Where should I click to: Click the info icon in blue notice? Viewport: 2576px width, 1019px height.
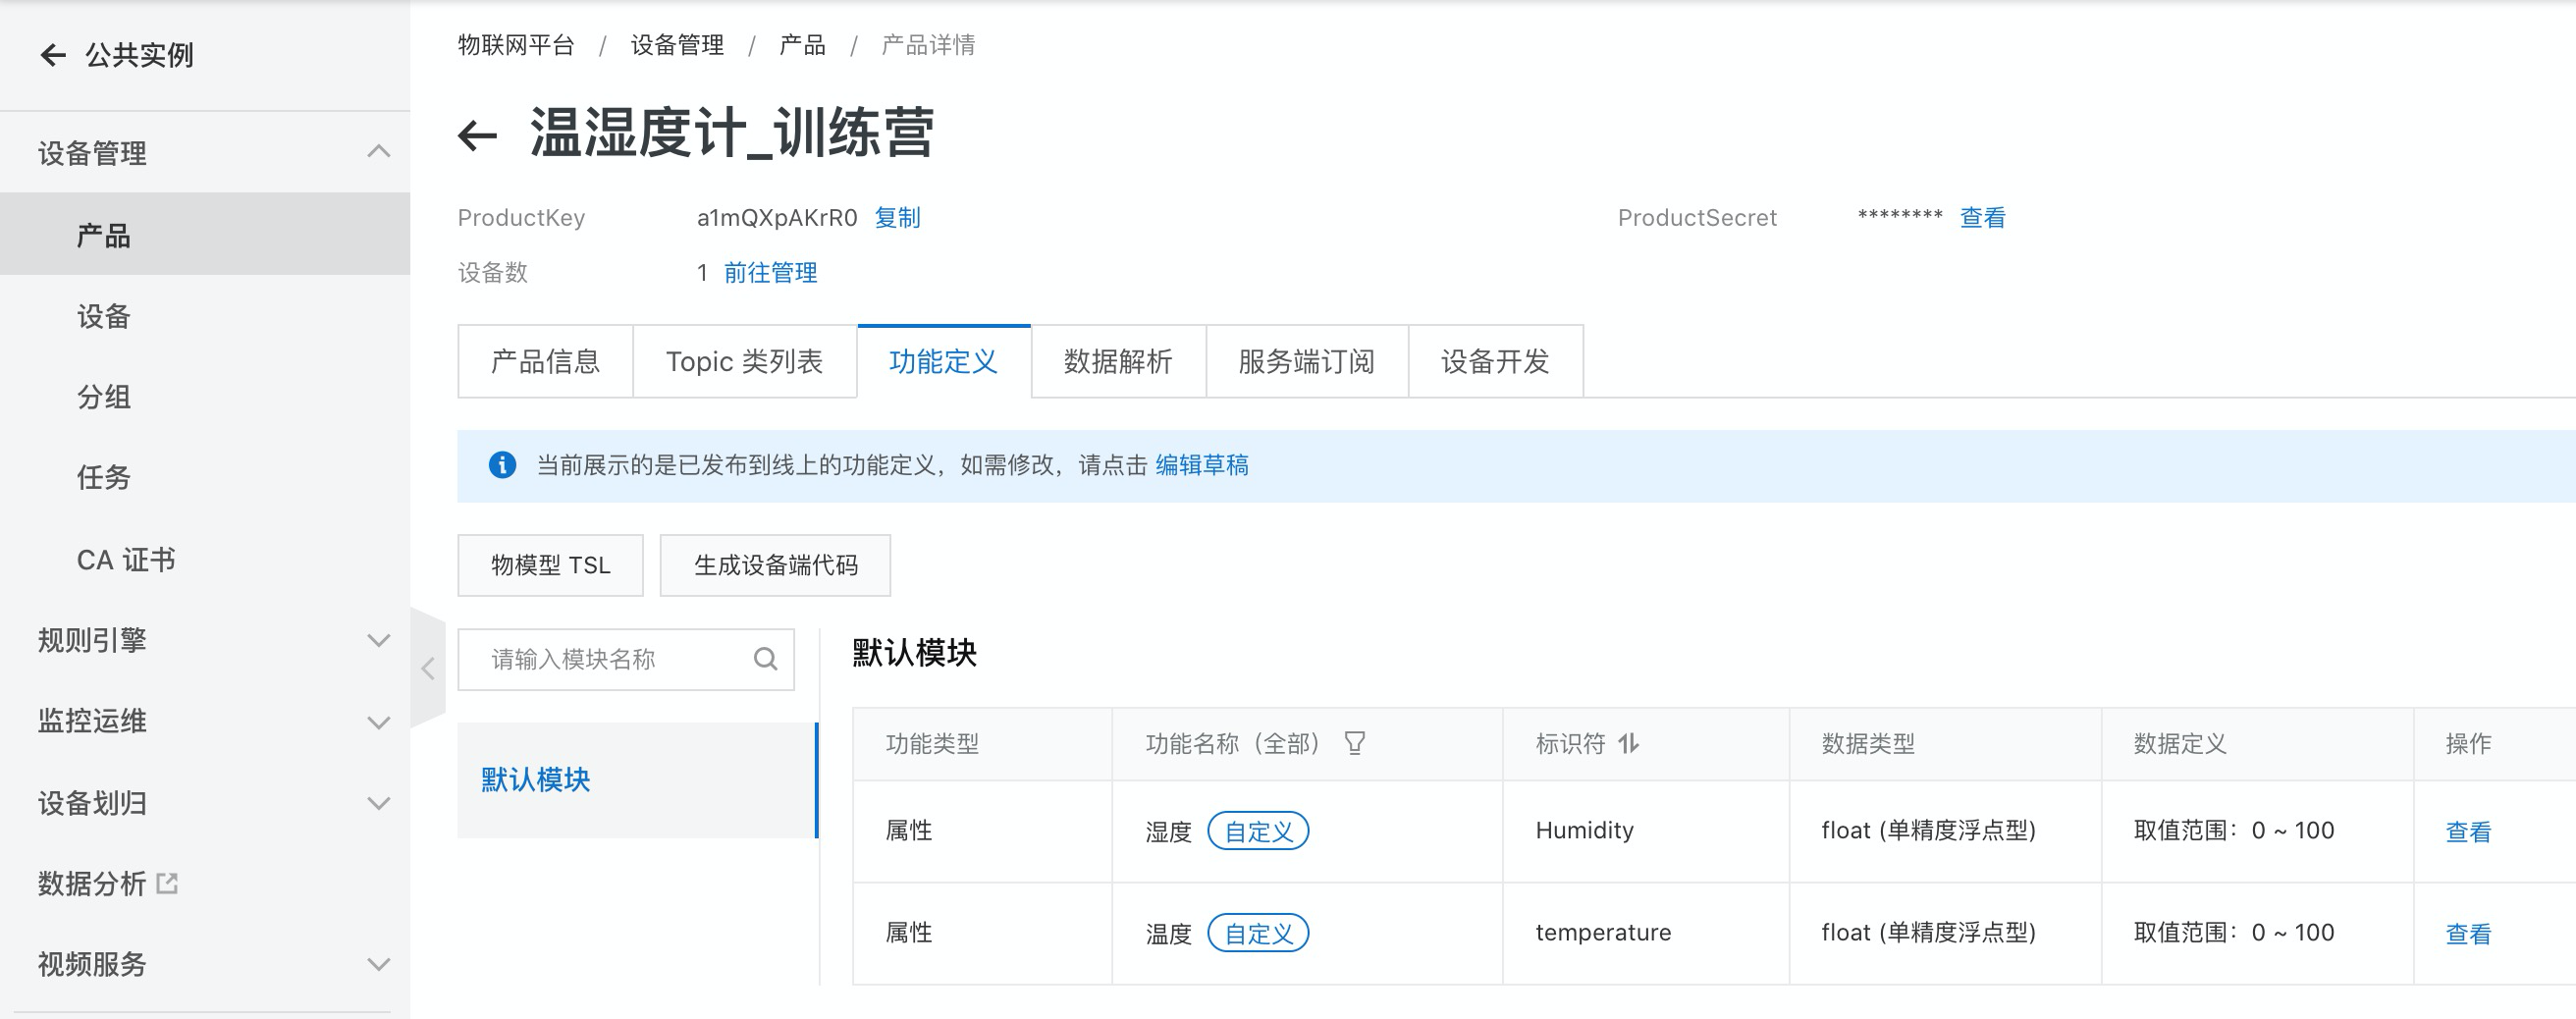(x=502, y=465)
